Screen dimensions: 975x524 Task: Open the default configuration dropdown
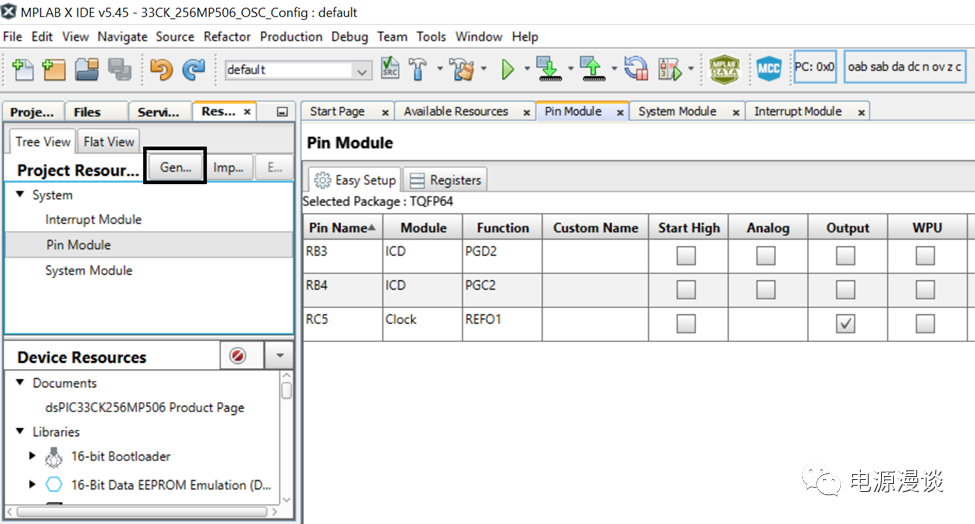tap(362, 70)
